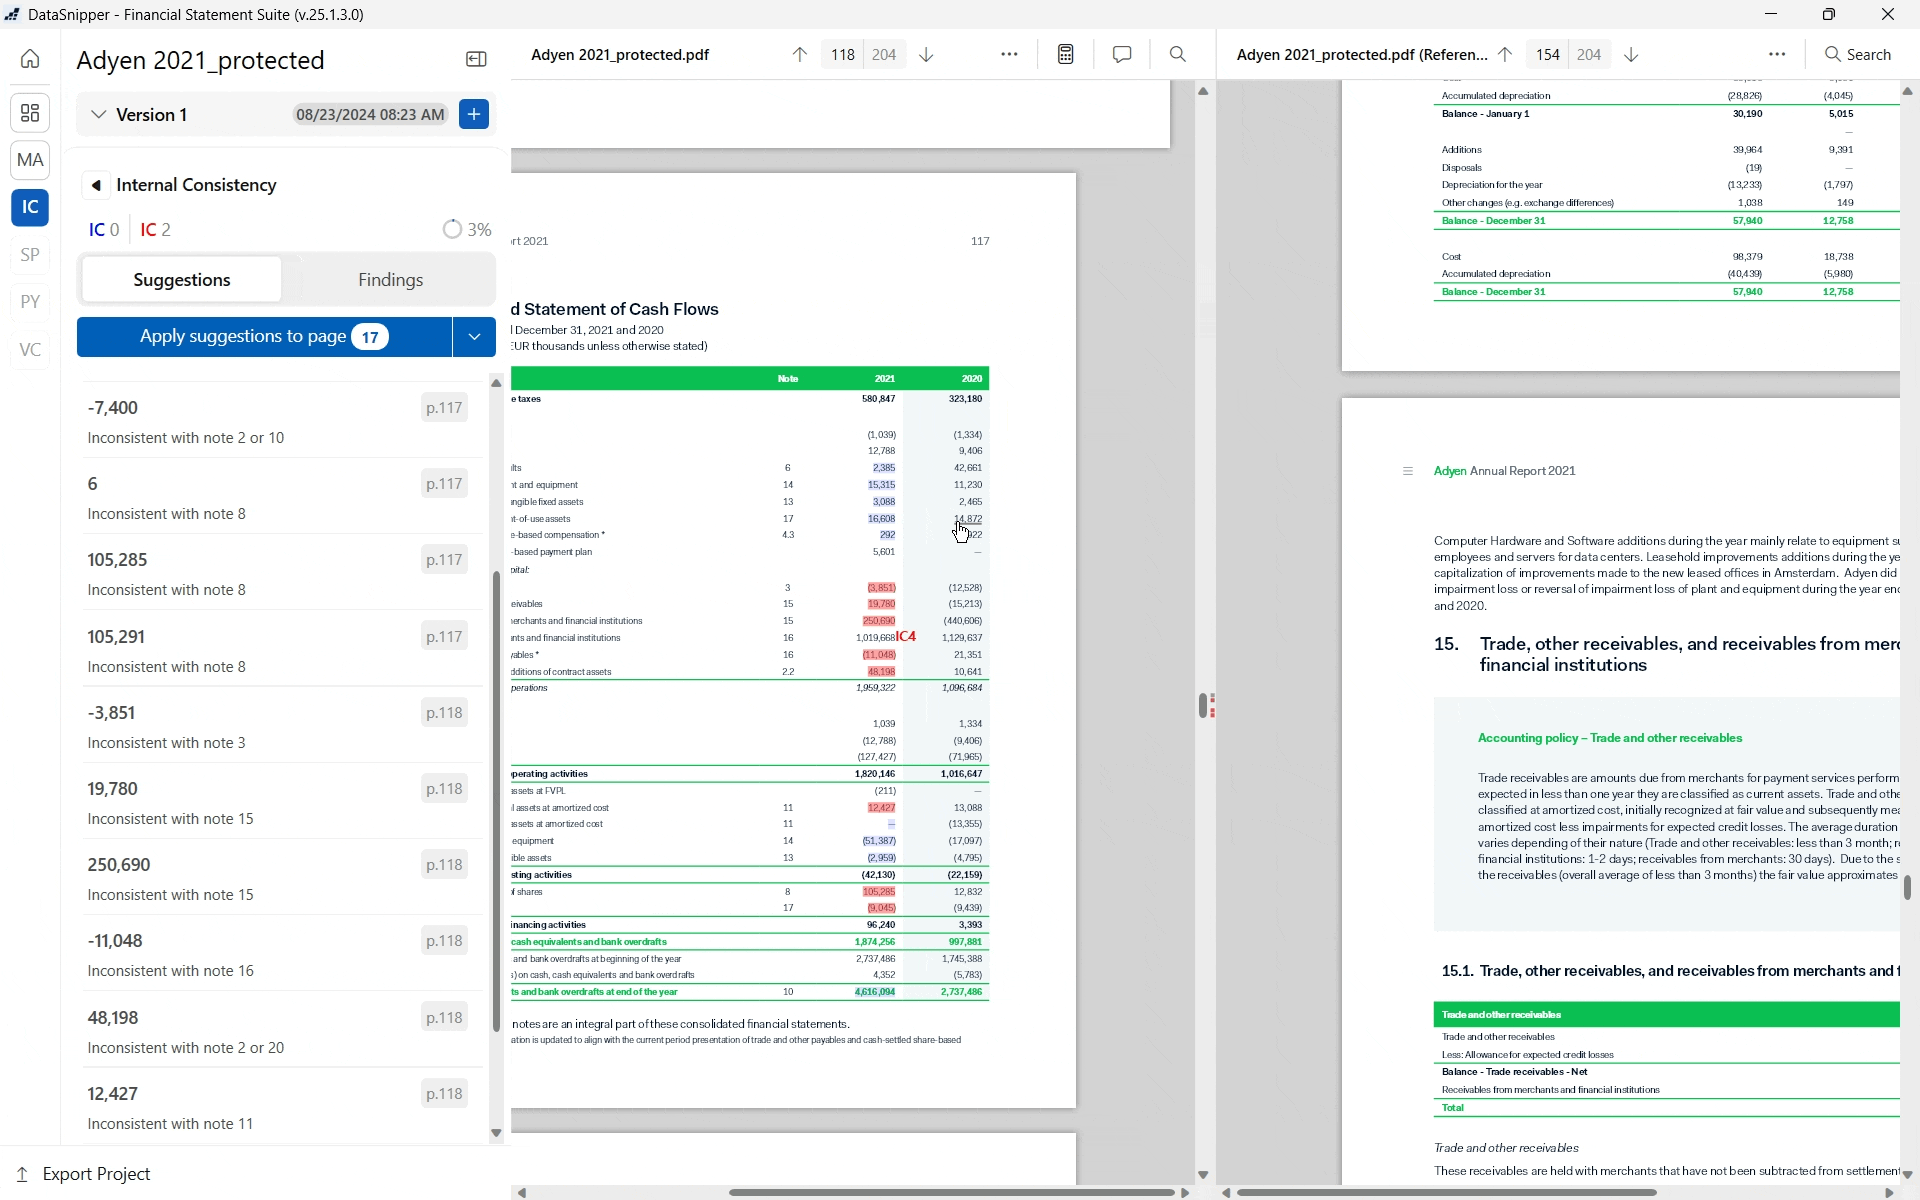Click the 3% consistency score indicator
Viewport: 1920px width, 1200px height.
466,229
